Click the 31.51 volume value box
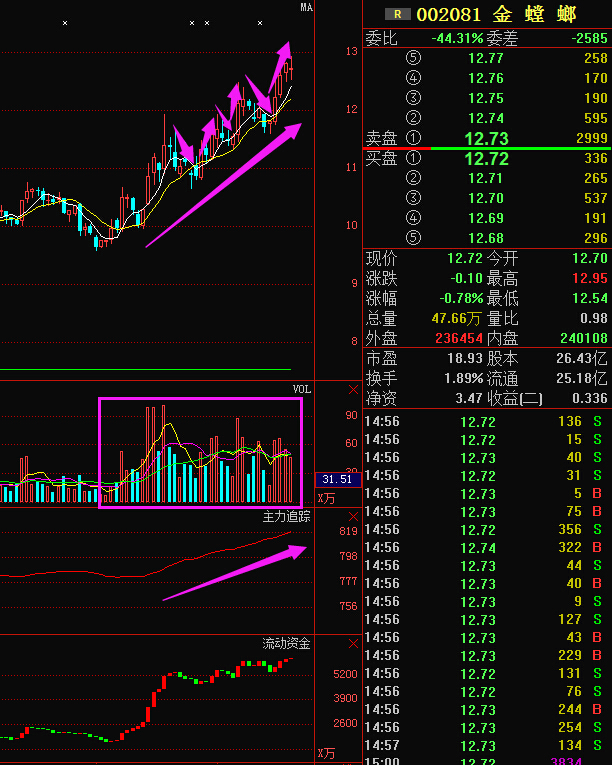 pyautogui.click(x=335, y=480)
